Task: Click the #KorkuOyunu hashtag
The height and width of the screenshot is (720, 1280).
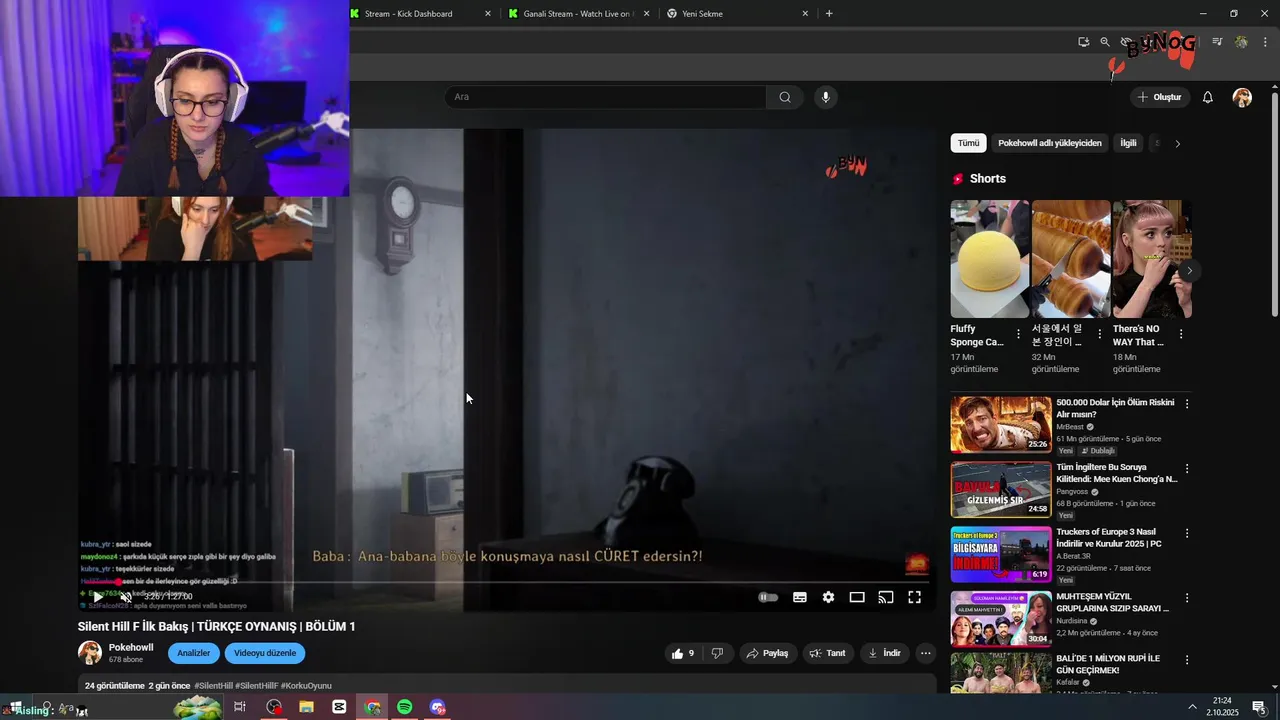Action: click(x=306, y=686)
